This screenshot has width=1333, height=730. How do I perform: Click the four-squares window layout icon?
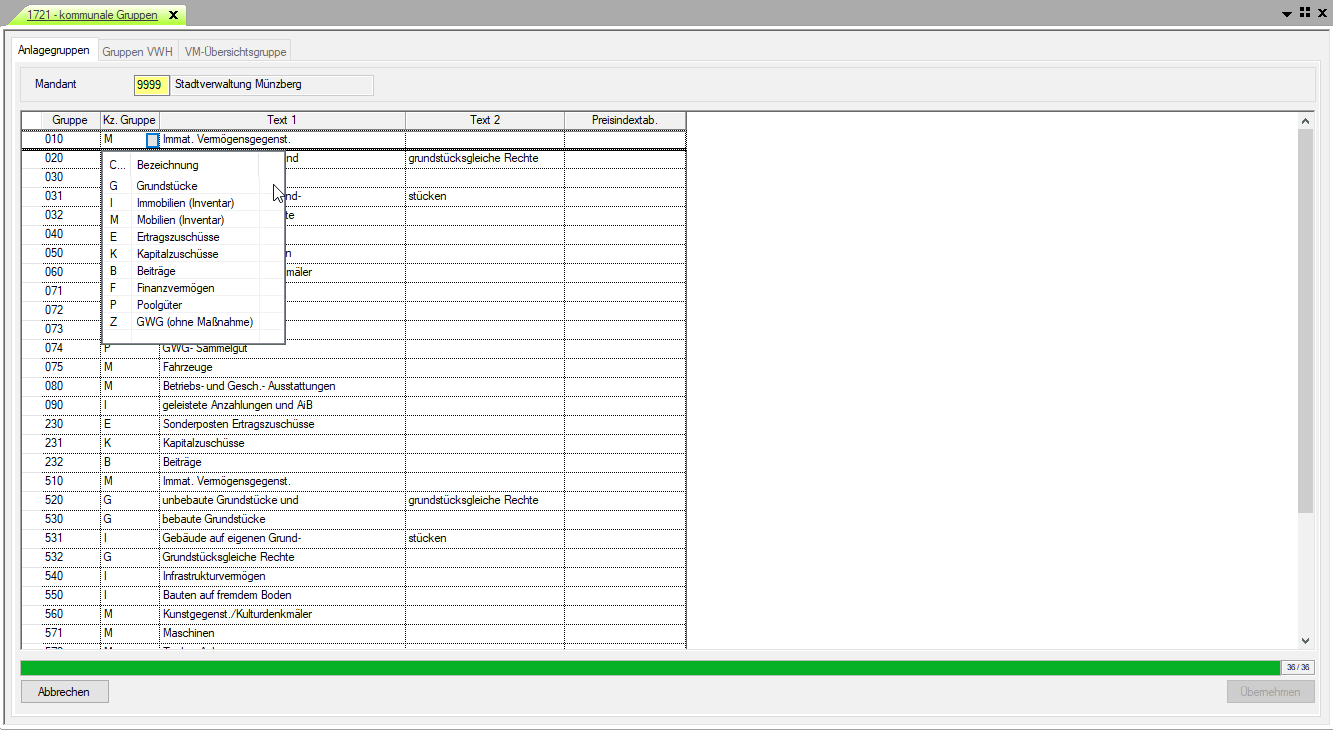1304,12
